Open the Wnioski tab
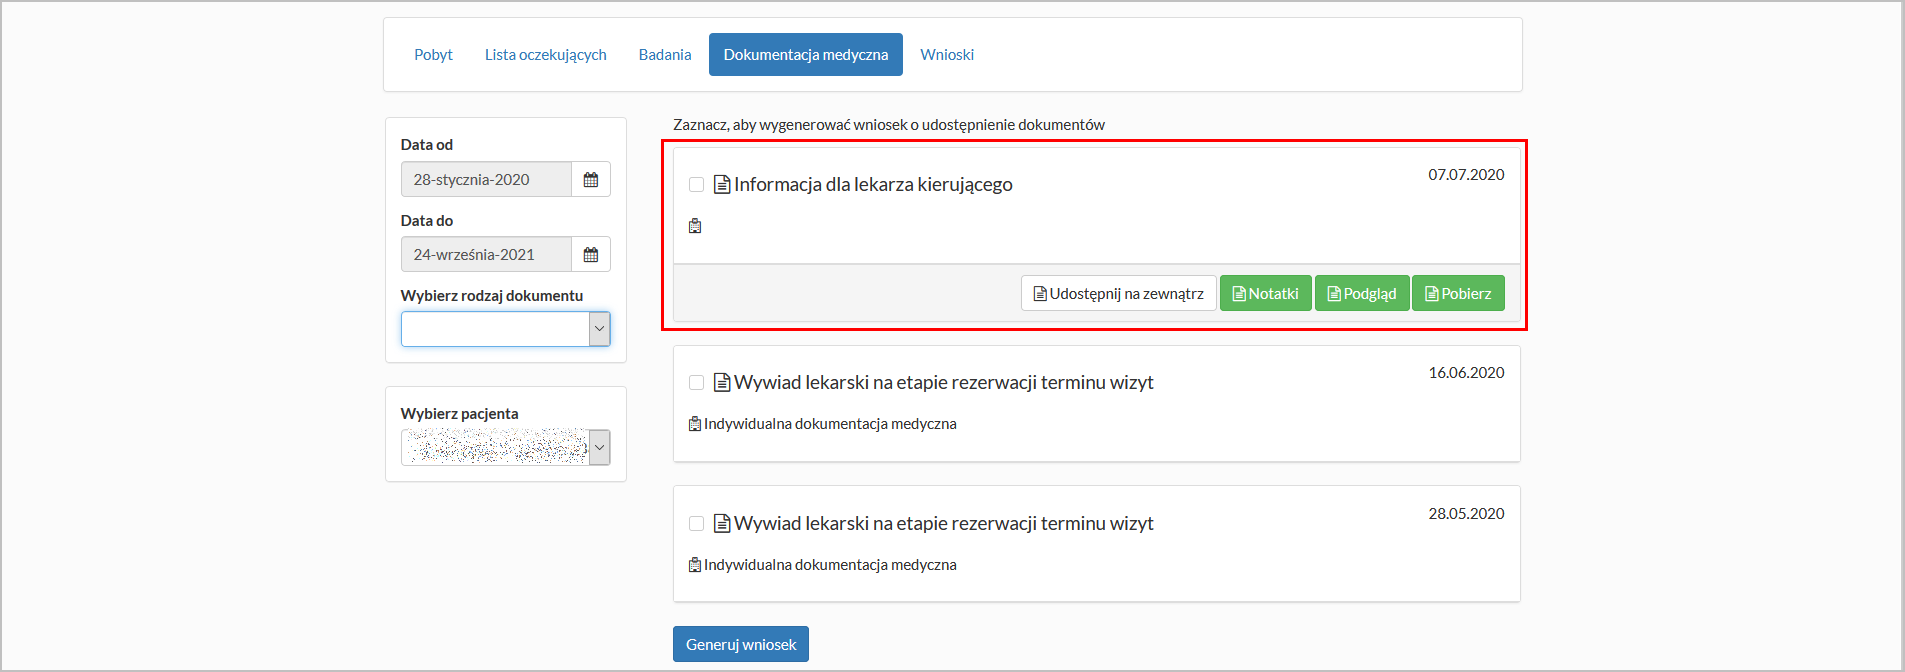The width and height of the screenshot is (1905, 672). coord(946,54)
